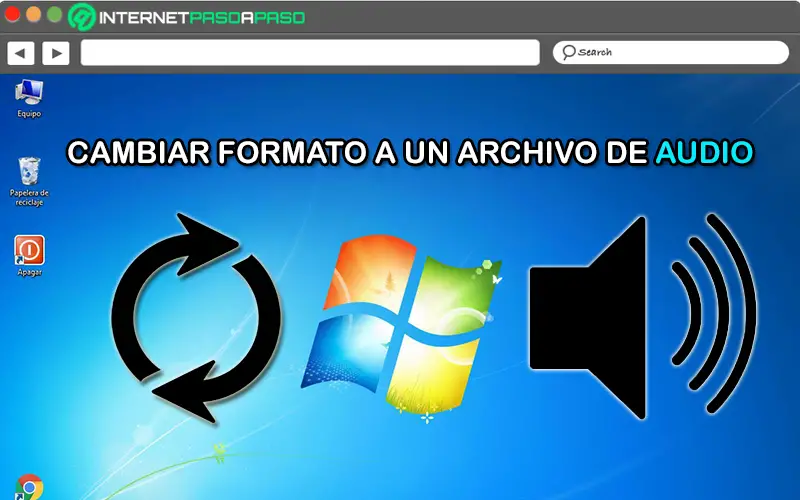Go back with the left arrow button
This screenshot has height=500, width=800.
[x=20, y=53]
